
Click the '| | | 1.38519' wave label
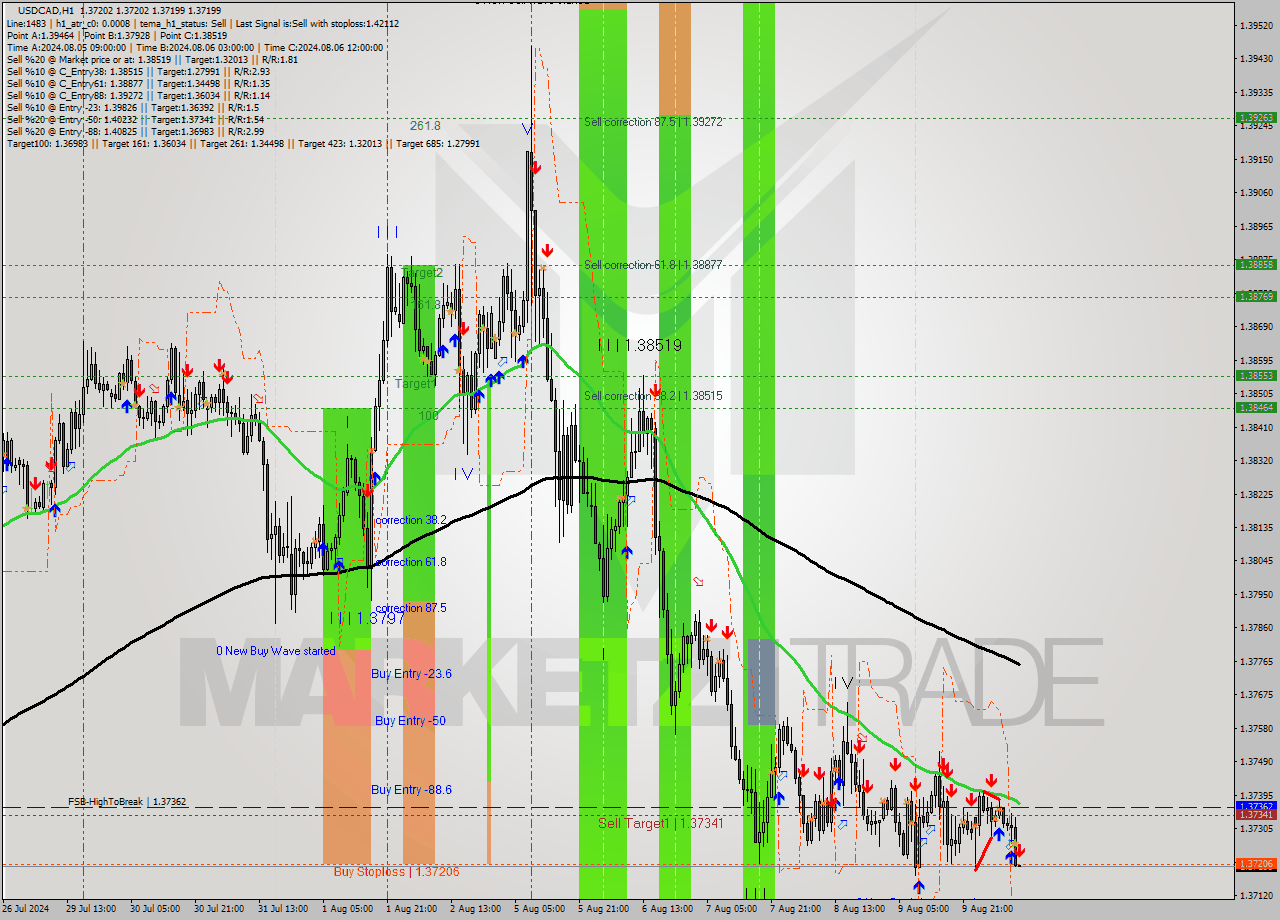[640, 345]
